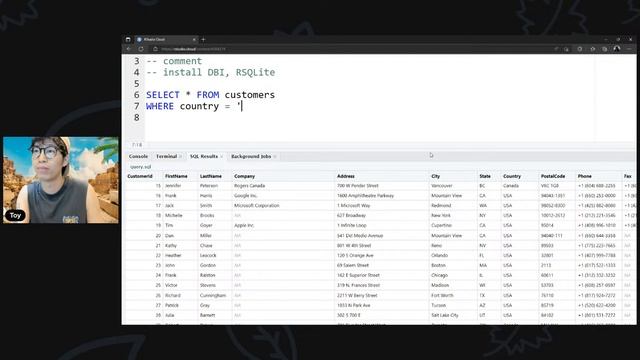Click the Phone column header
640x360 pixels.
click(584, 176)
